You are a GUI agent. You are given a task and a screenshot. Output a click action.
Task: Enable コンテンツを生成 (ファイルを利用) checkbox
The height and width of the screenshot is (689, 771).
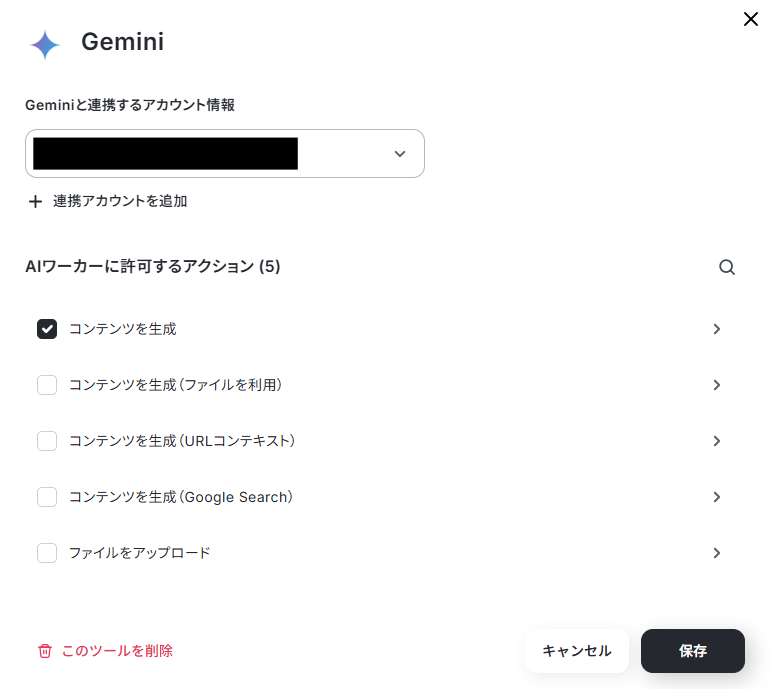click(x=47, y=385)
